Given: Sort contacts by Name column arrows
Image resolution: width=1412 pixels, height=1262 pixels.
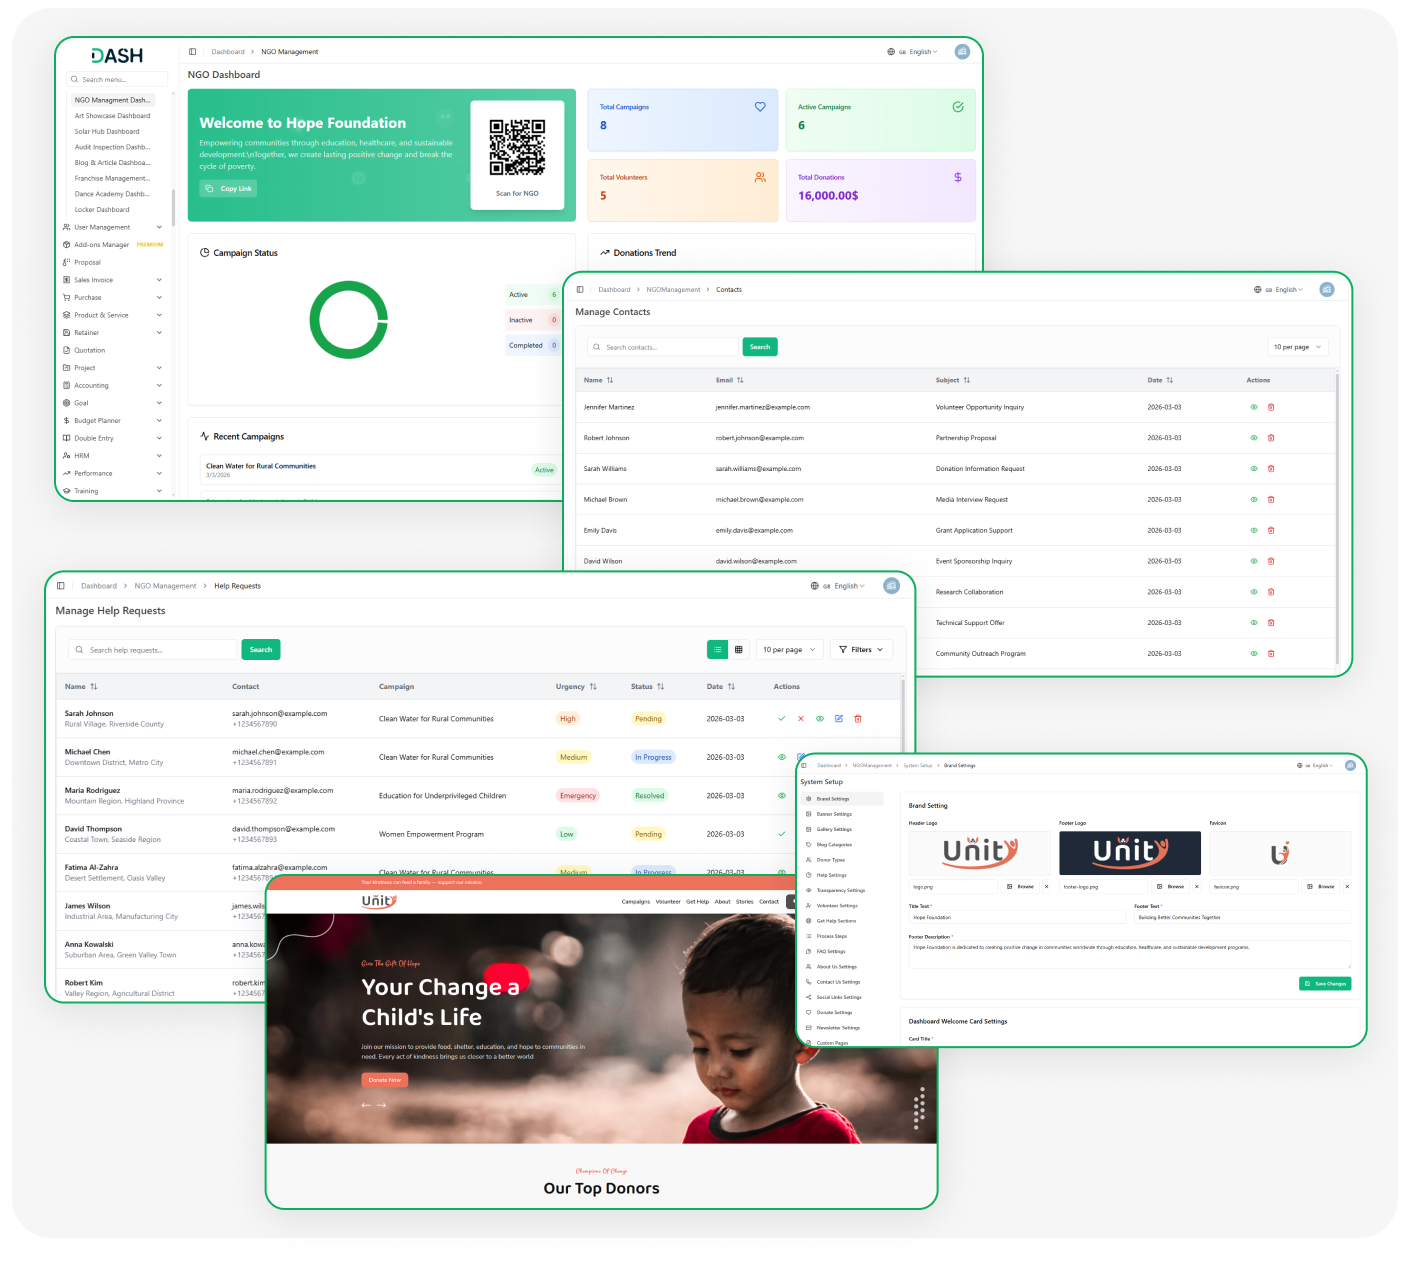Looking at the screenshot, I should (x=610, y=380).
